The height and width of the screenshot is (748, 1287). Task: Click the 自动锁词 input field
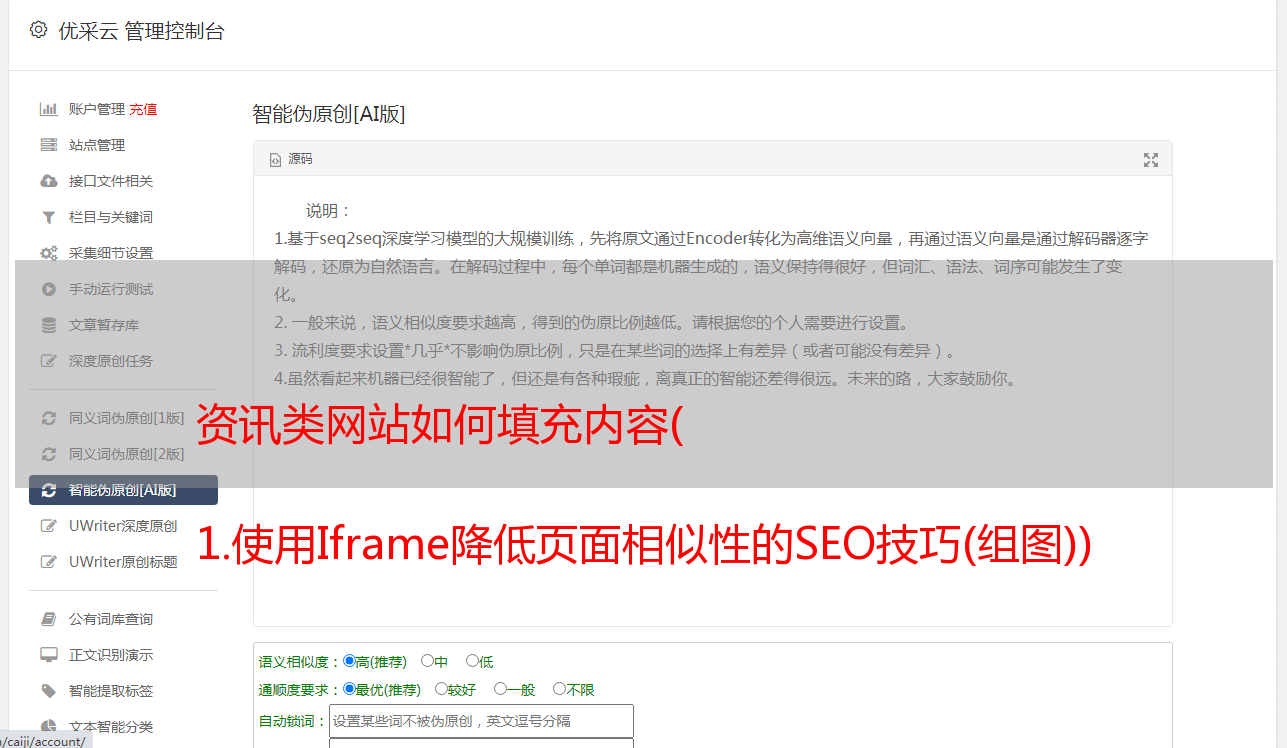481,721
